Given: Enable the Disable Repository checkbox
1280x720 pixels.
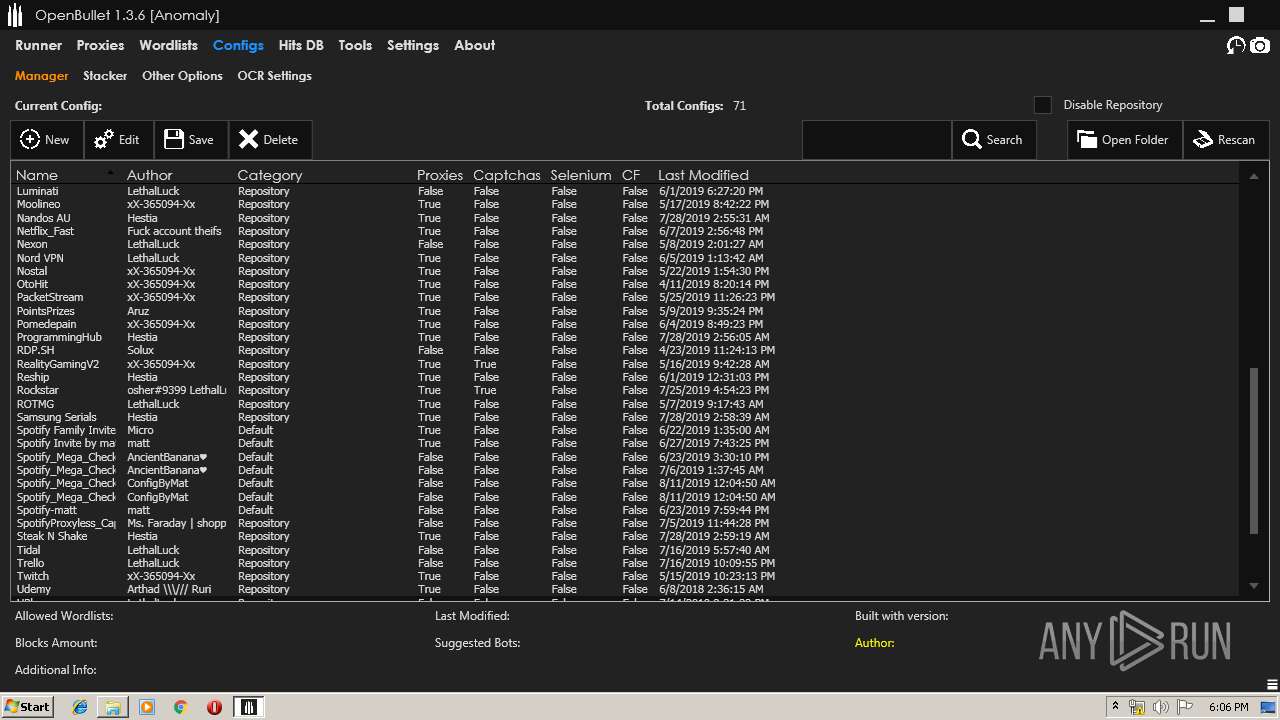Looking at the screenshot, I should pyautogui.click(x=1043, y=105).
